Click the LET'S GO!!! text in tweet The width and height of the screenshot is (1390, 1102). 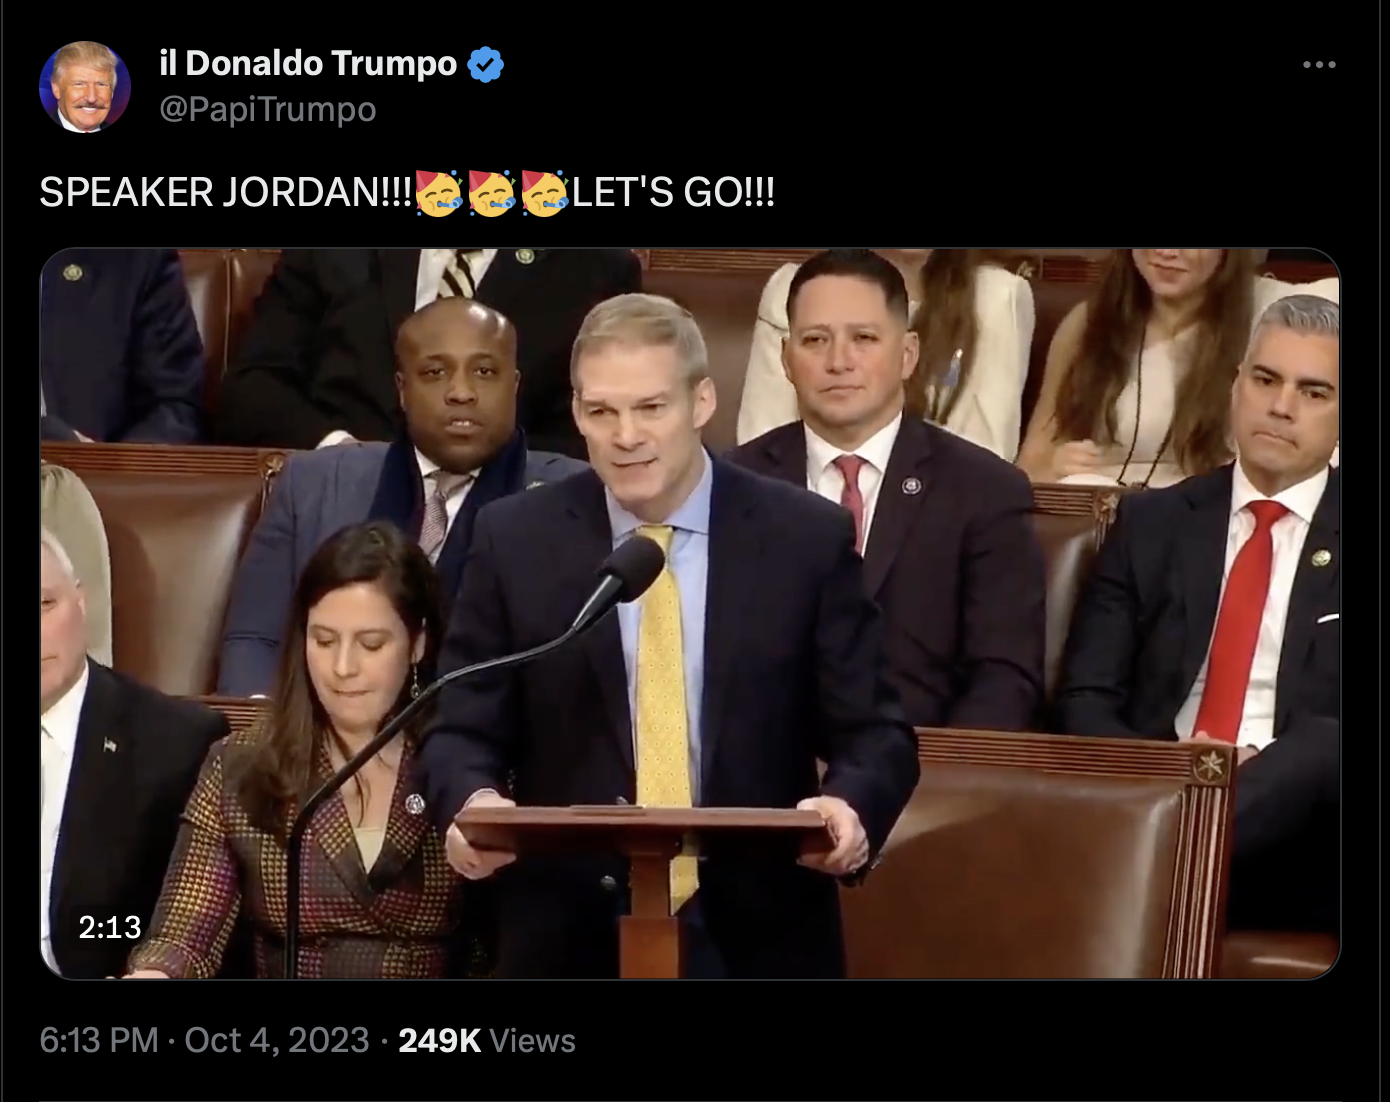point(673,192)
